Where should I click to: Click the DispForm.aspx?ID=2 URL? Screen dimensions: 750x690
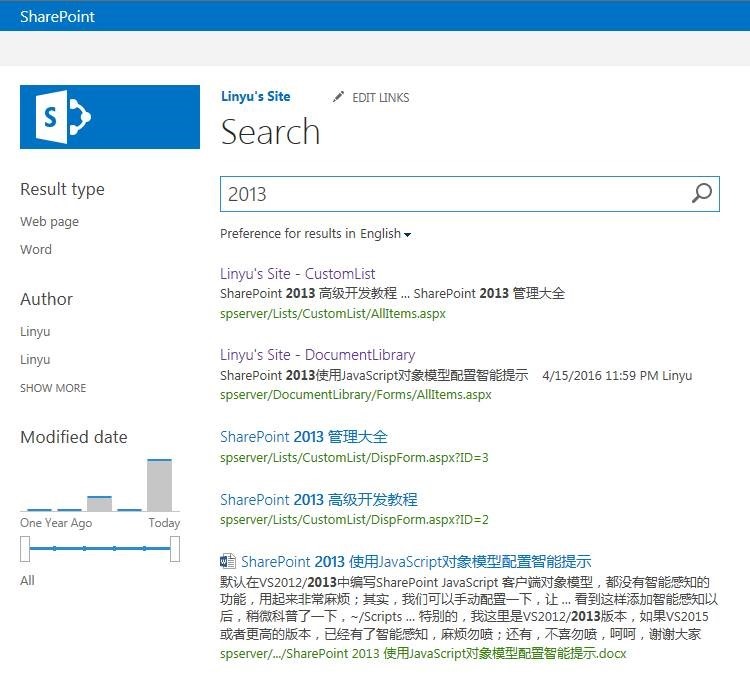tap(354, 520)
